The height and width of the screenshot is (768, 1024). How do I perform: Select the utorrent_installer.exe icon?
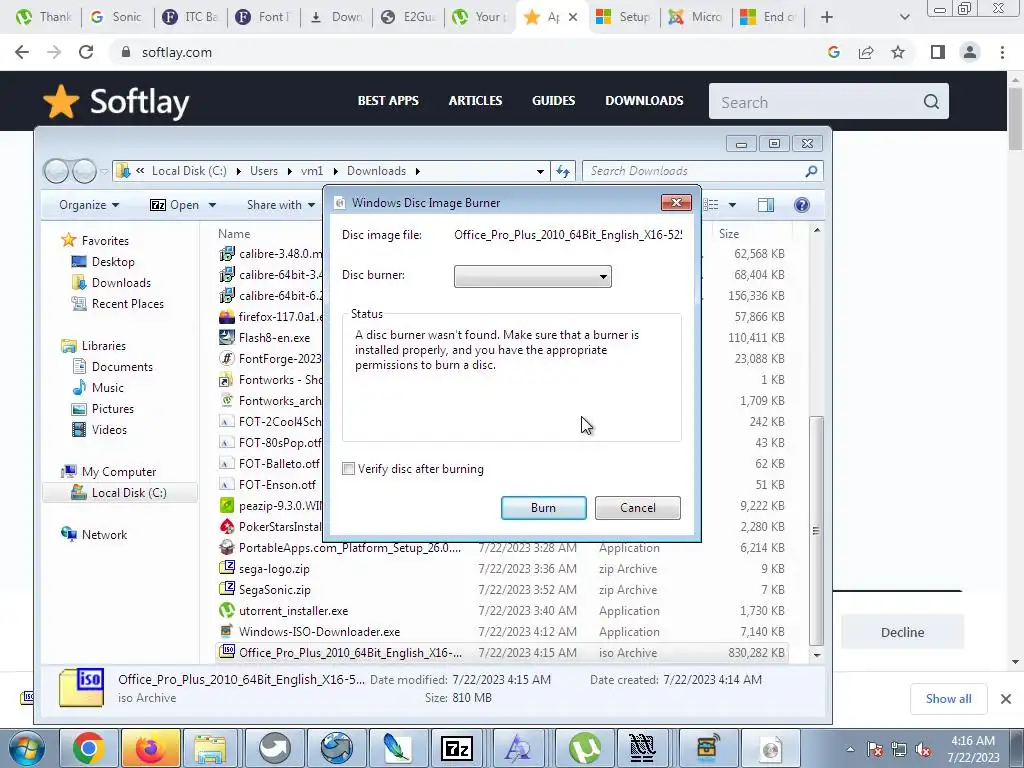227,611
